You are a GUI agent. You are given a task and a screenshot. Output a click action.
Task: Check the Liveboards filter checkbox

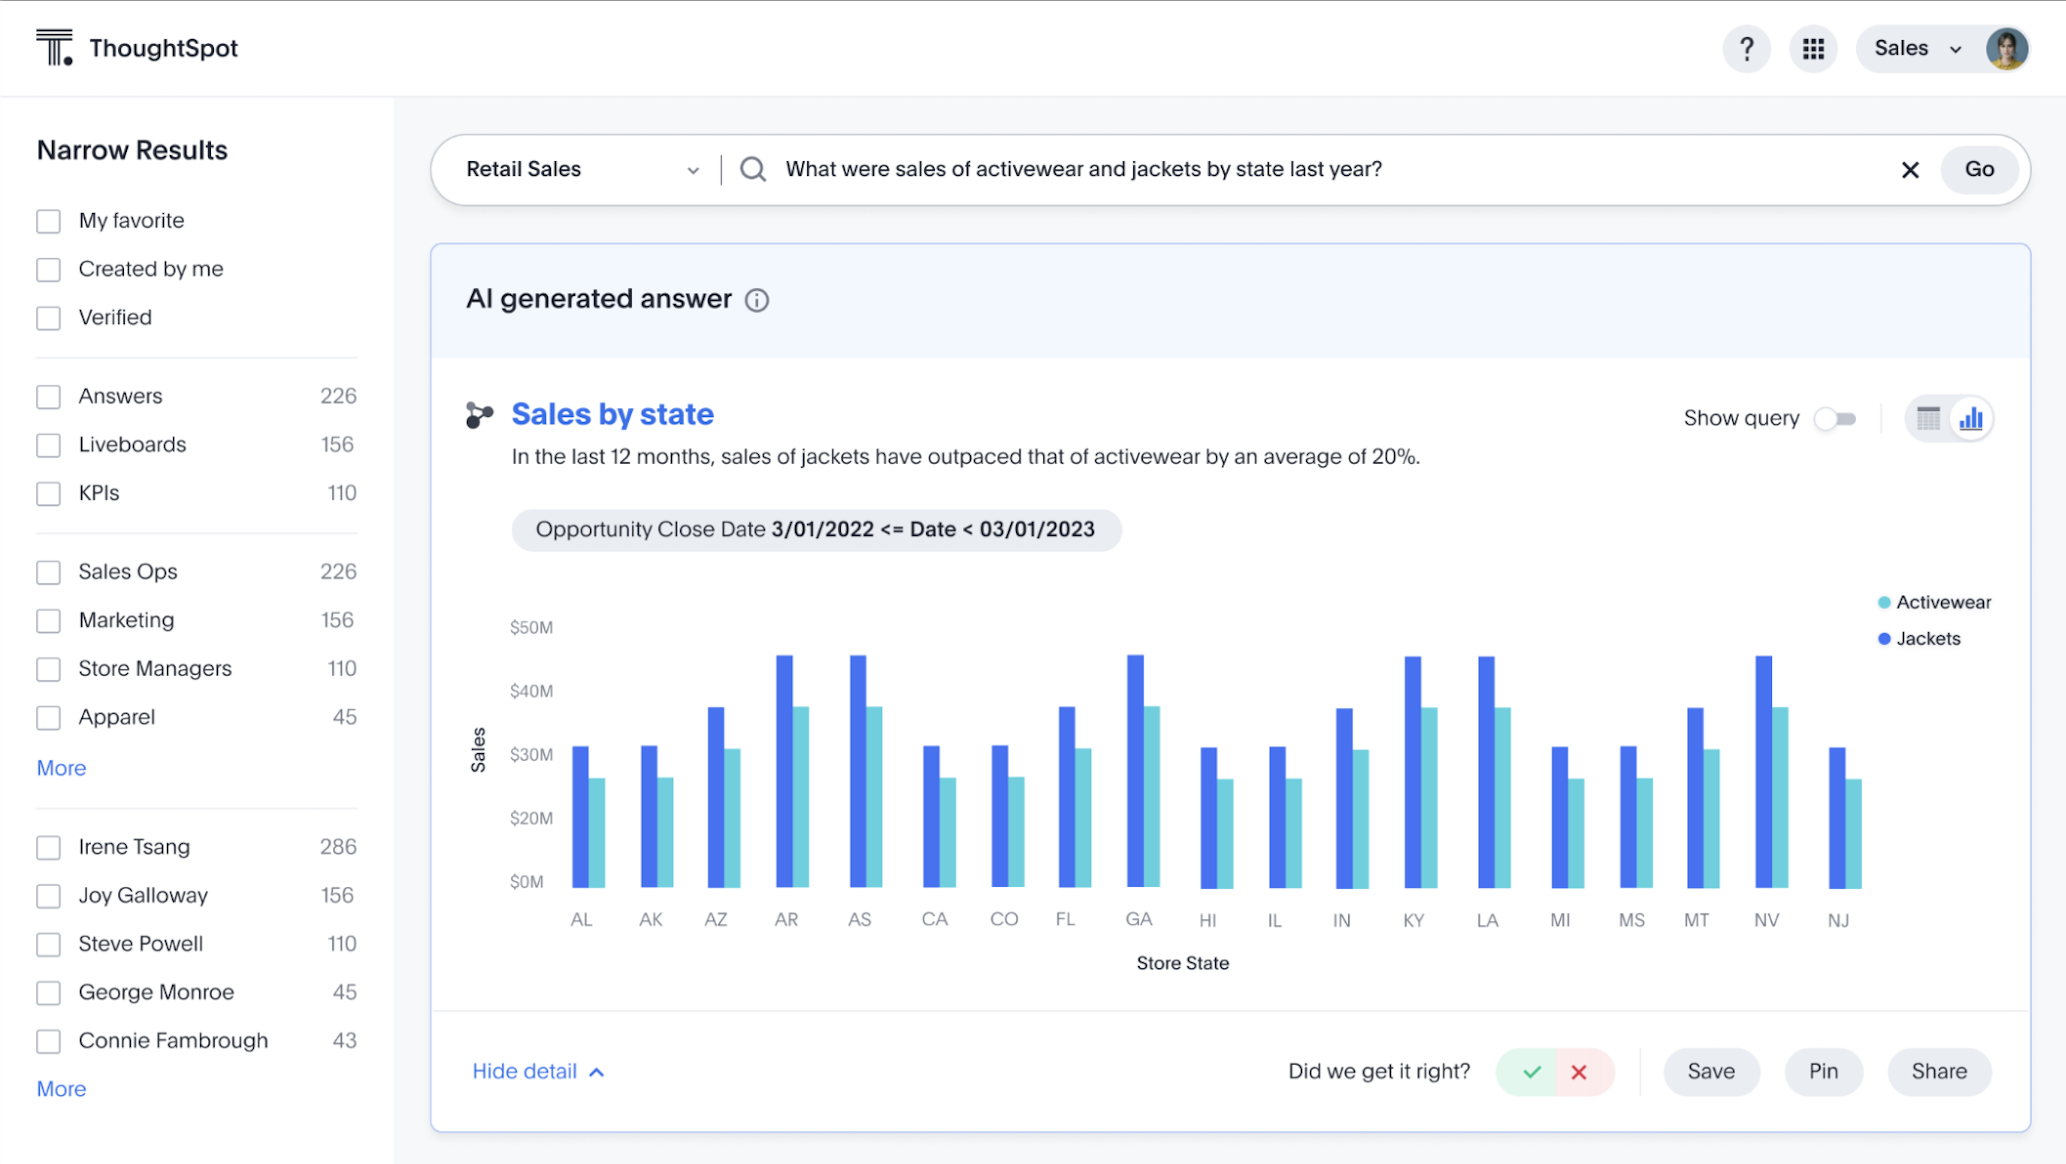[48, 445]
